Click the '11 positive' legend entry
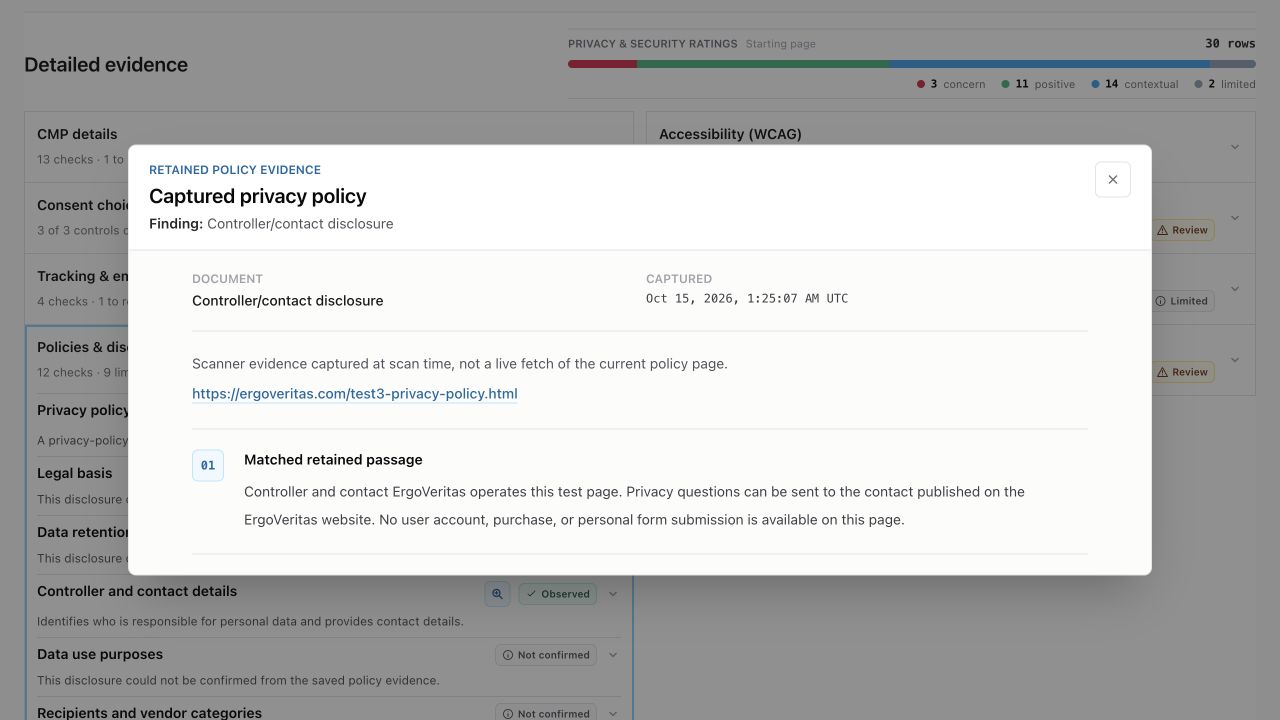Screen dimensions: 1280x720 (x=1038, y=84)
